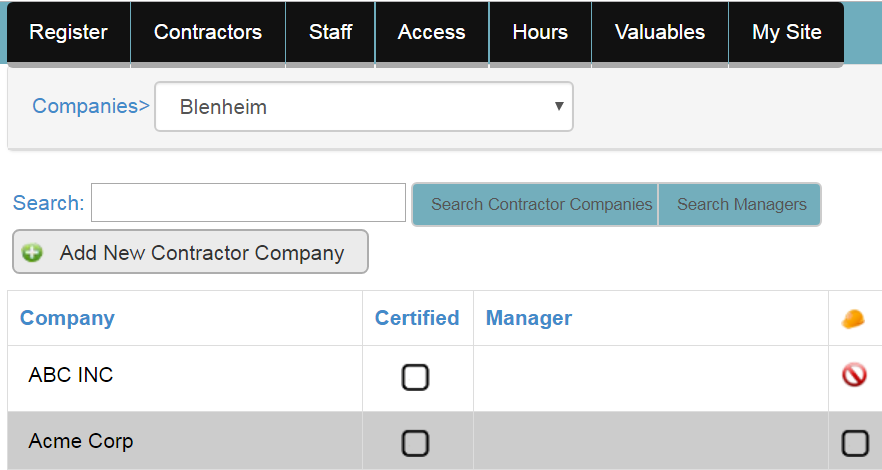The height and width of the screenshot is (470, 882).
Task: Open the Register menu
Action: [68, 32]
